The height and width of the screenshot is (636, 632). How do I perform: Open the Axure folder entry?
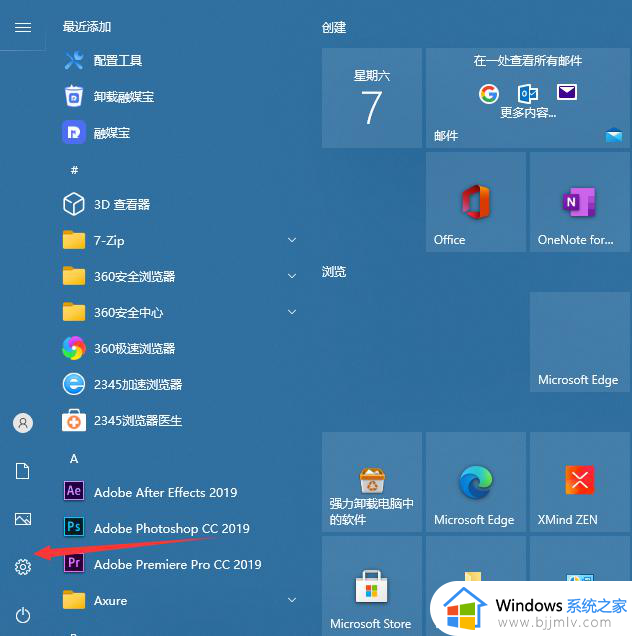(x=178, y=601)
